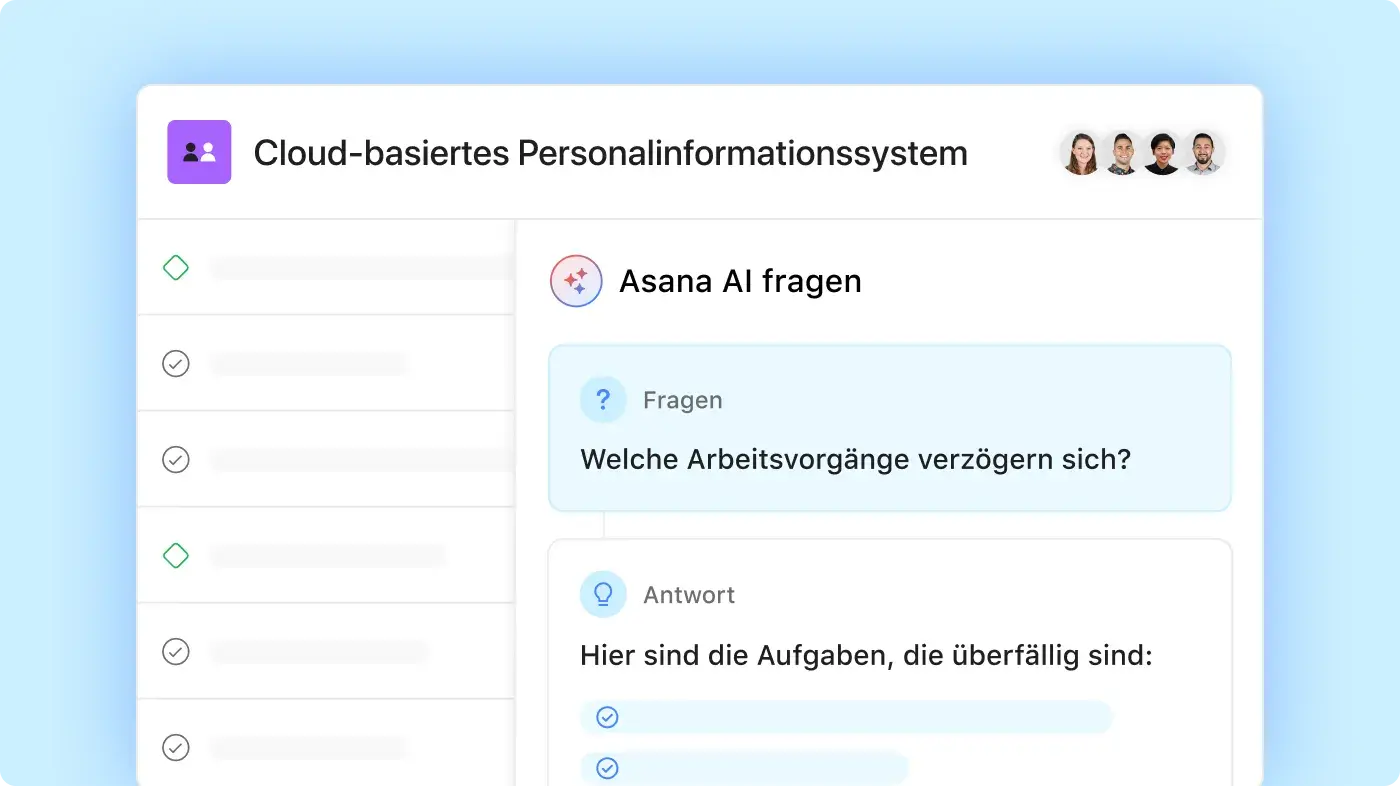Viewport: 1400px width, 786px height.
Task: Click the project title Cloud-basiertes Personalinformationssystem
Action: 610,153
